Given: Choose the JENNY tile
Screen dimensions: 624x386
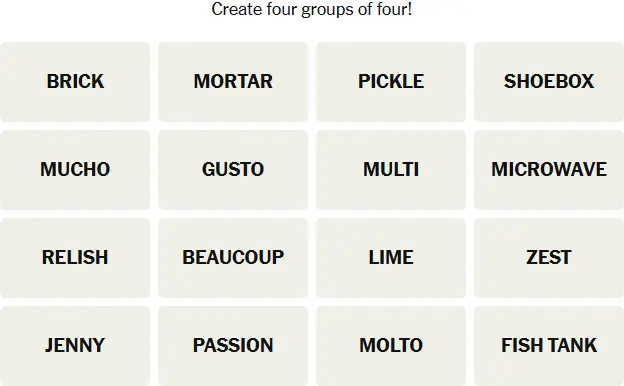Looking at the screenshot, I should pyautogui.click(x=75, y=346).
